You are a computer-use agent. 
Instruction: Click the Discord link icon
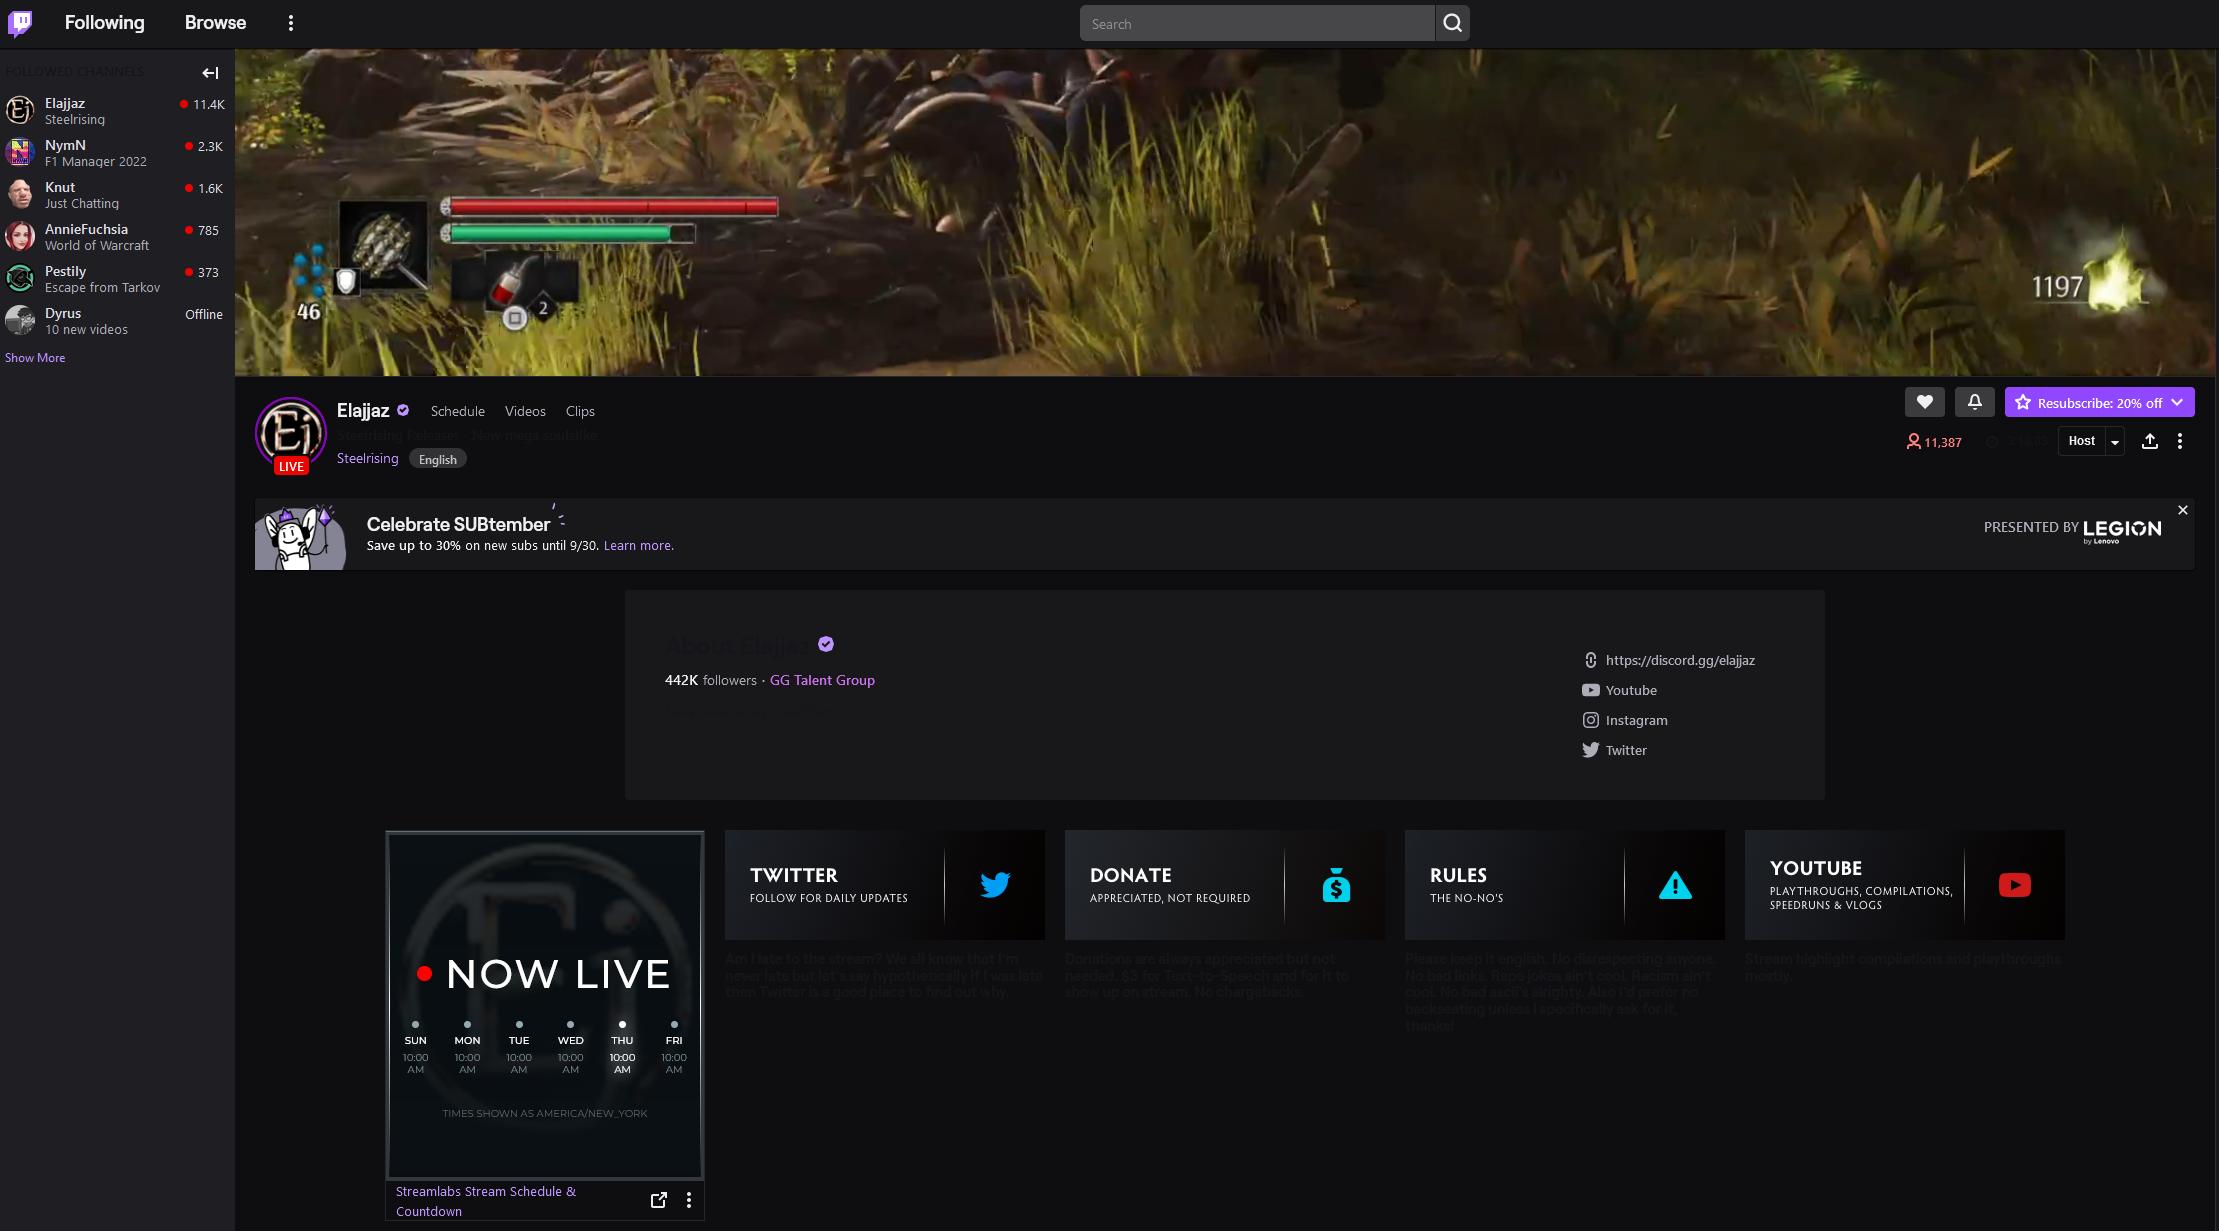pyautogui.click(x=1591, y=660)
